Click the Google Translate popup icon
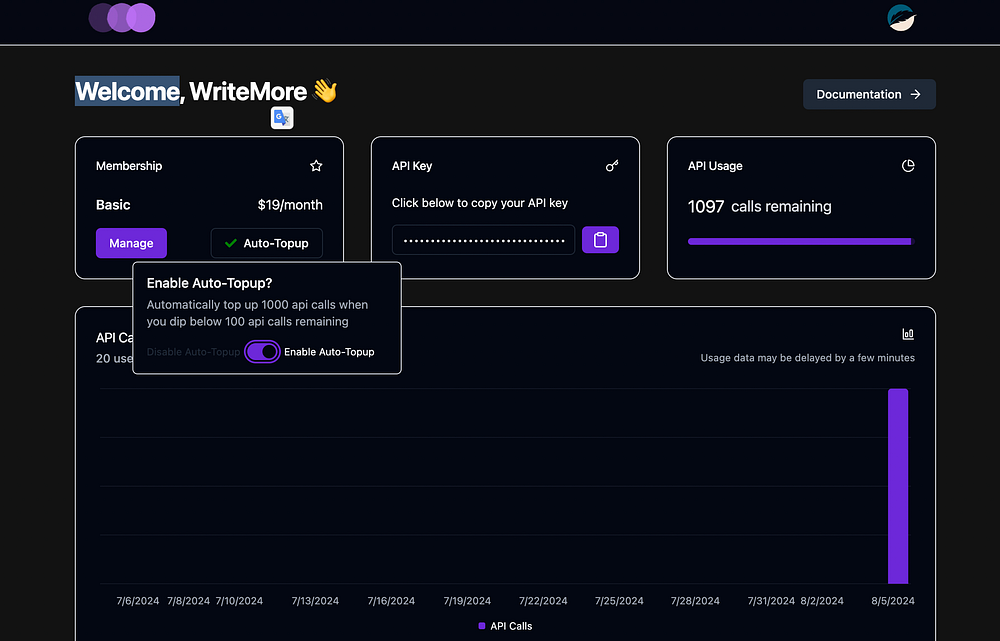Image resolution: width=1000 pixels, height=641 pixels. [282, 118]
